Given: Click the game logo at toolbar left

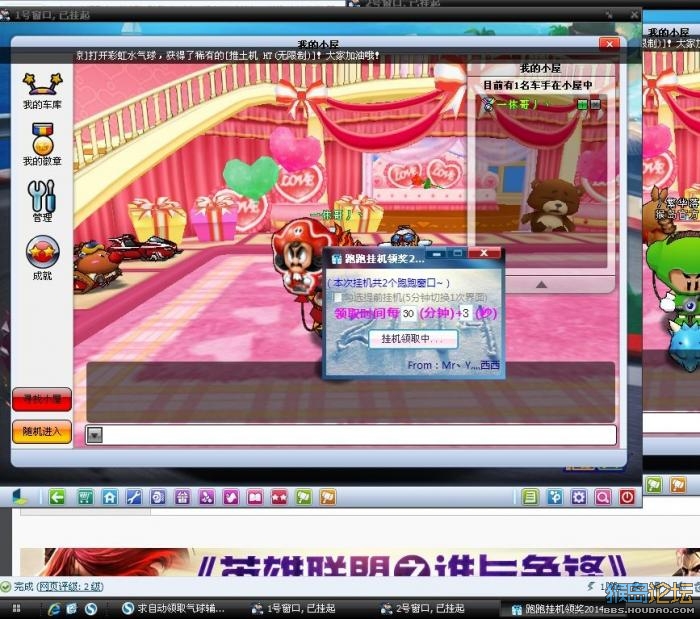Looking at the screenshot, I should (x=19, y=497).
